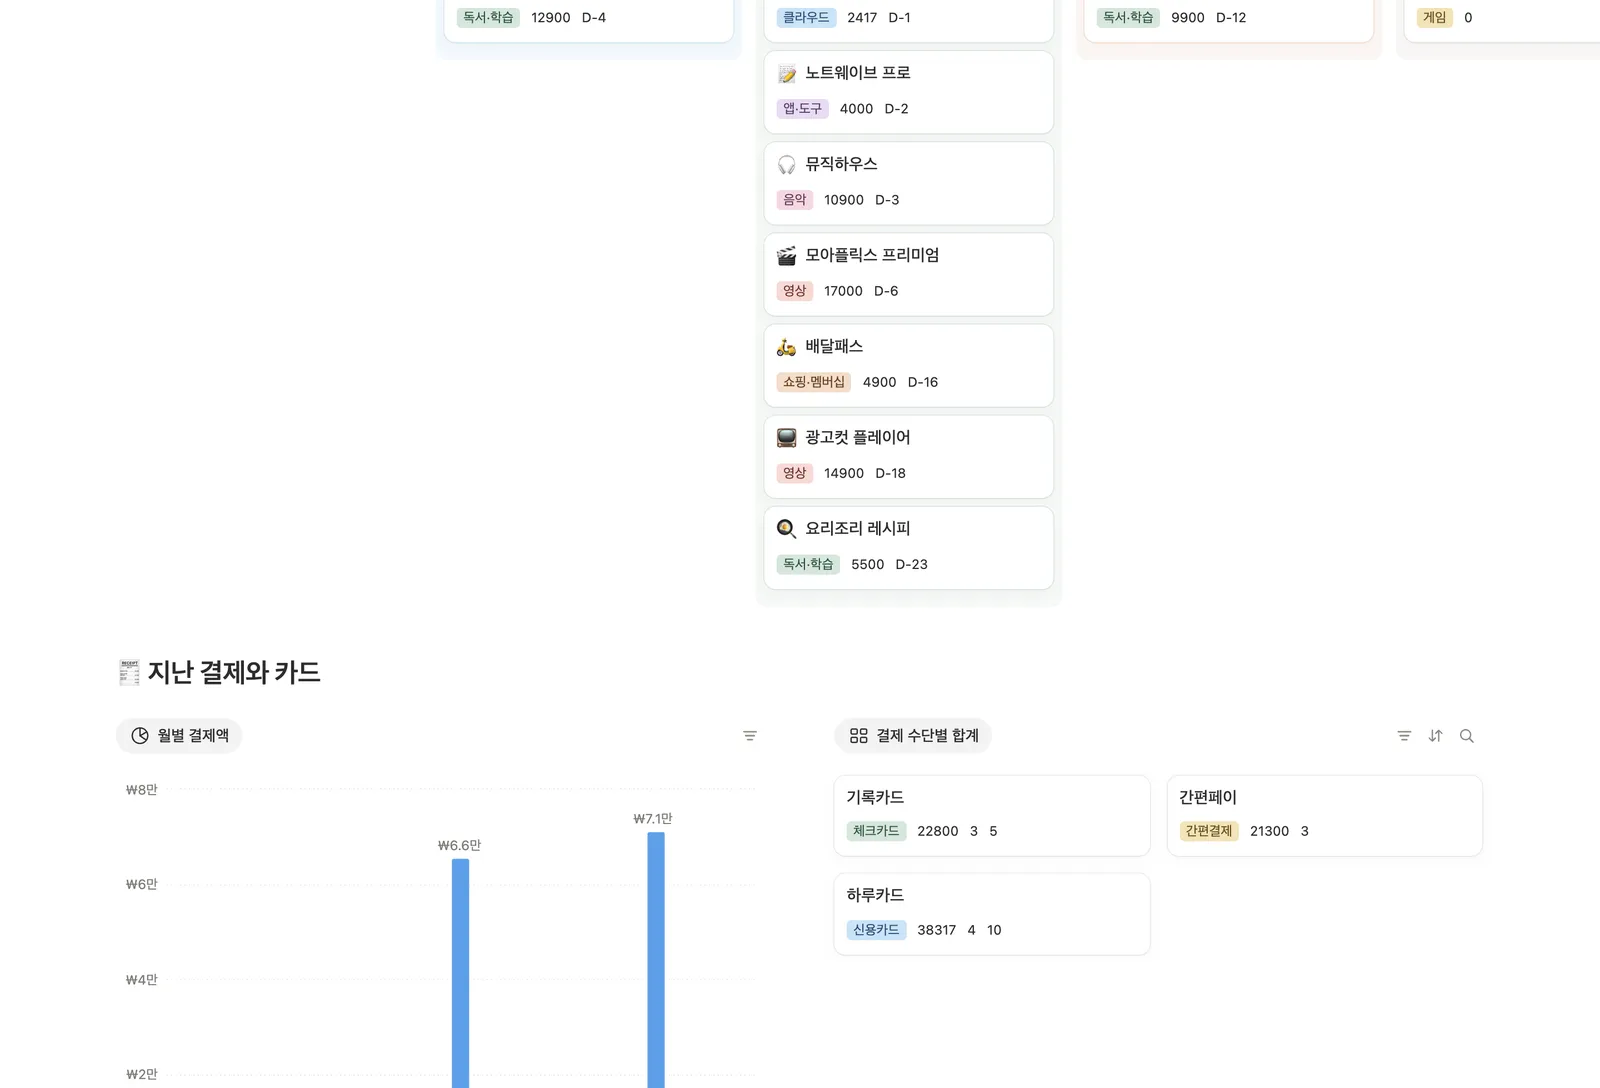Click the 38317 amount on 하루카드
The height and width of the screenshot is (1088, 1600).
[x=936, y=930]
